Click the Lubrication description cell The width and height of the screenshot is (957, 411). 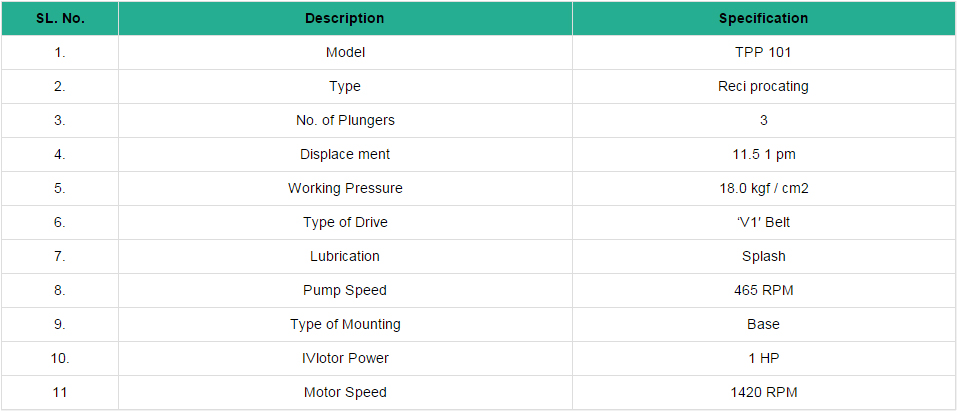[344, 256]
